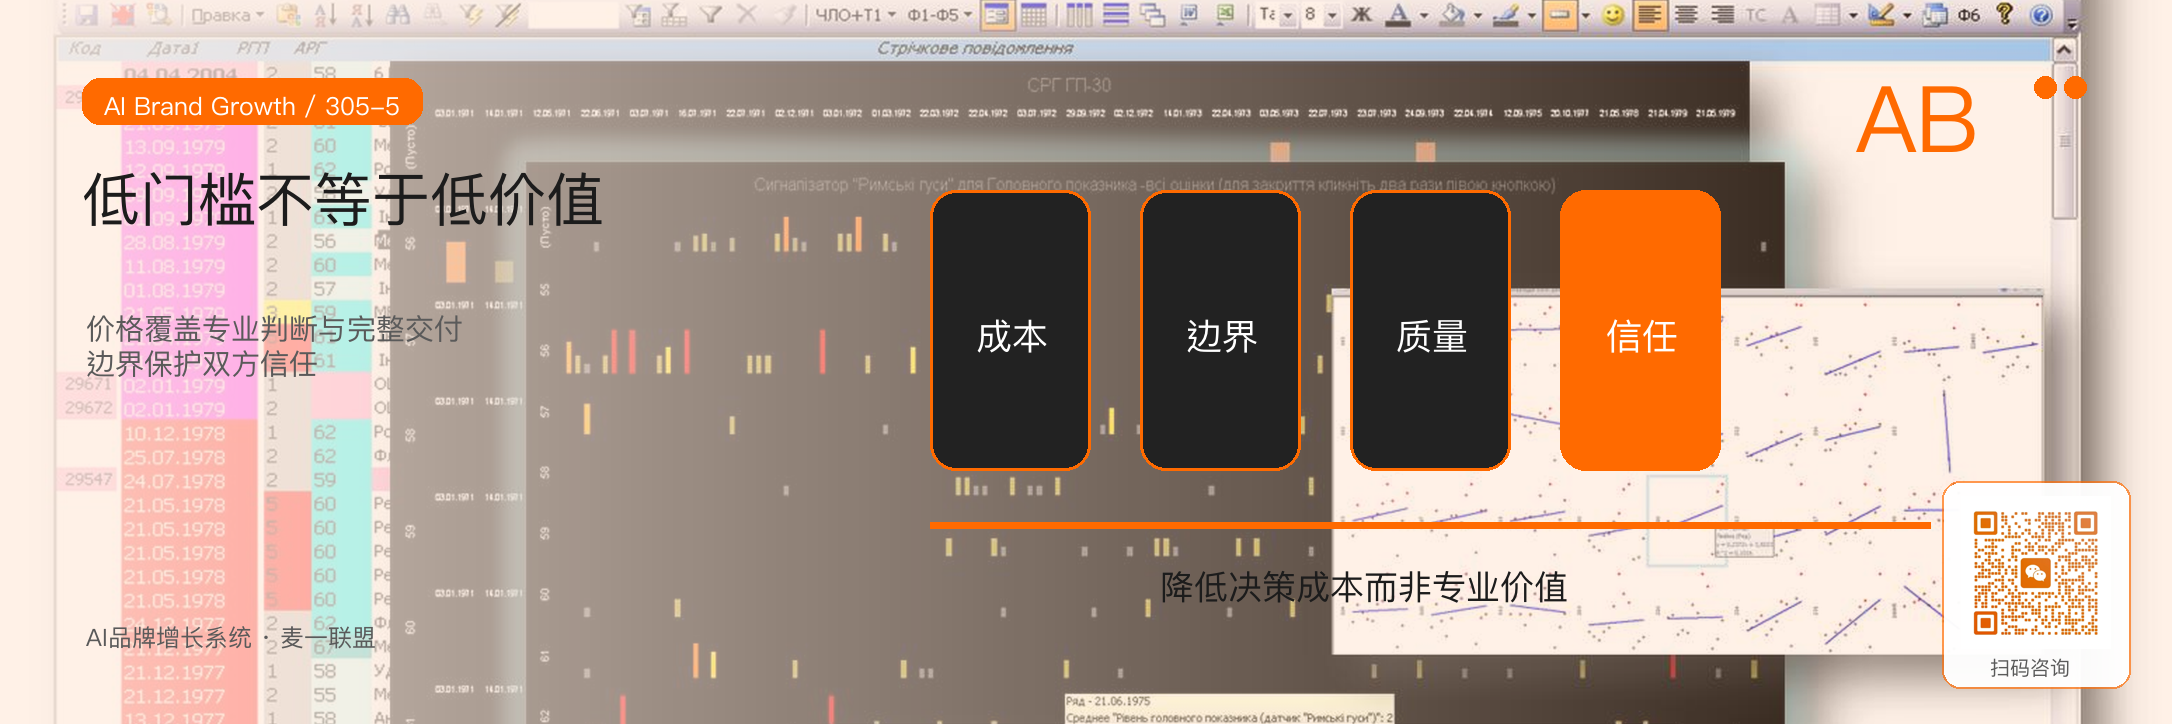Click the Ф6 toolbar item
The image size is (2172, 724).
coord(1969,15)
